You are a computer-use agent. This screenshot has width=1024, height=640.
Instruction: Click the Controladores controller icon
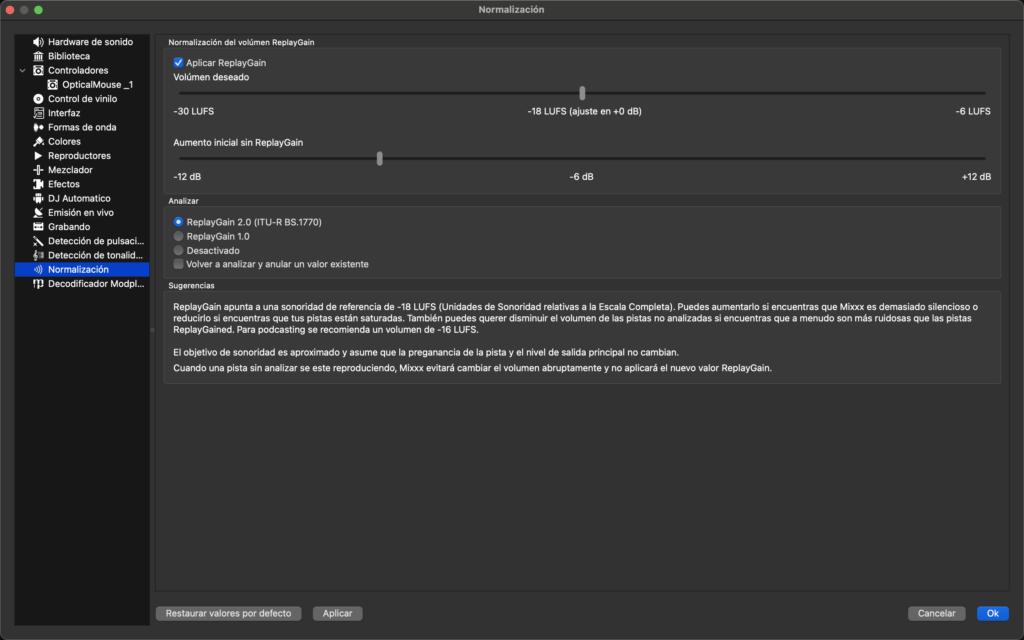click(39, 71)
